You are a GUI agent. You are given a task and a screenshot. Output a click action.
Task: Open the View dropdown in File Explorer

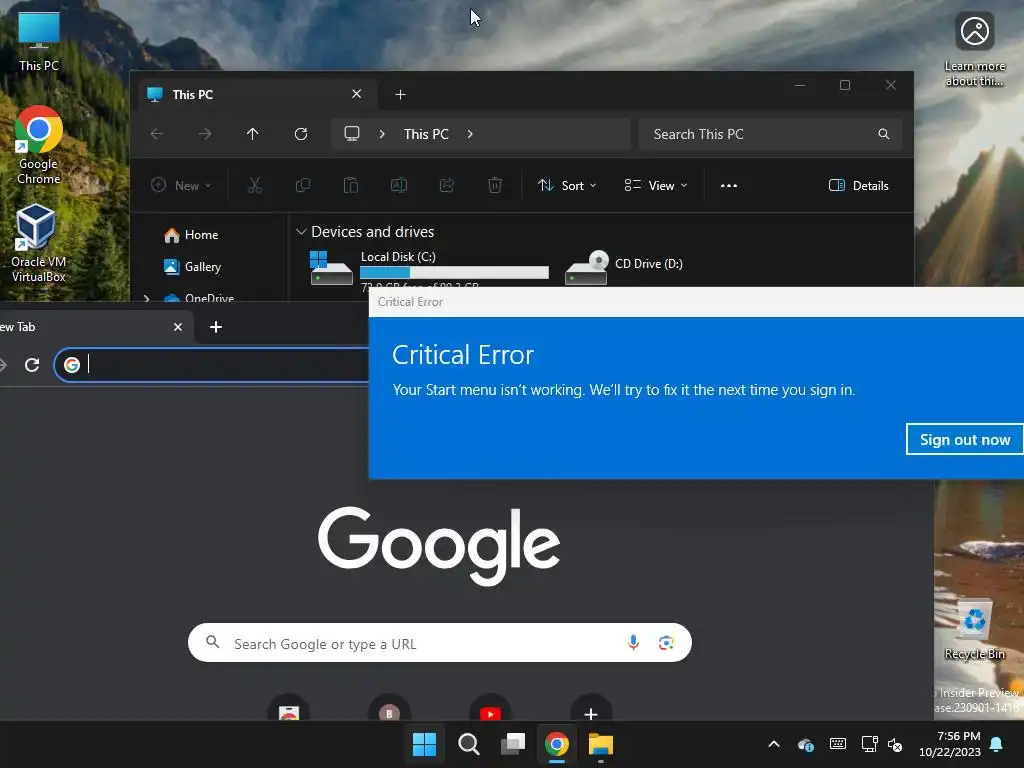point(656,185)
